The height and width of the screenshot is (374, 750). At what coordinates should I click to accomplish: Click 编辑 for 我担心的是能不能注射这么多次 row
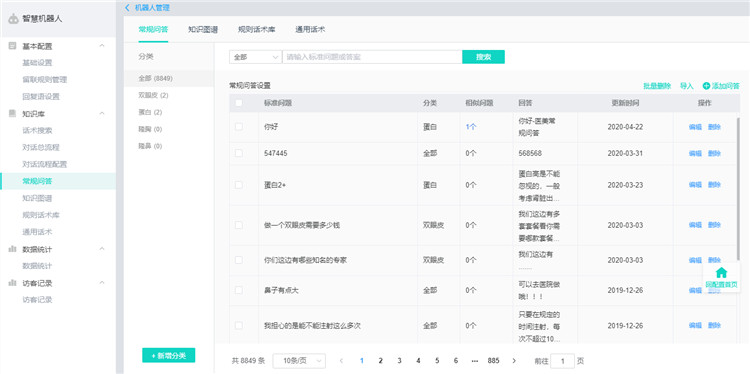tap(695, 325)
